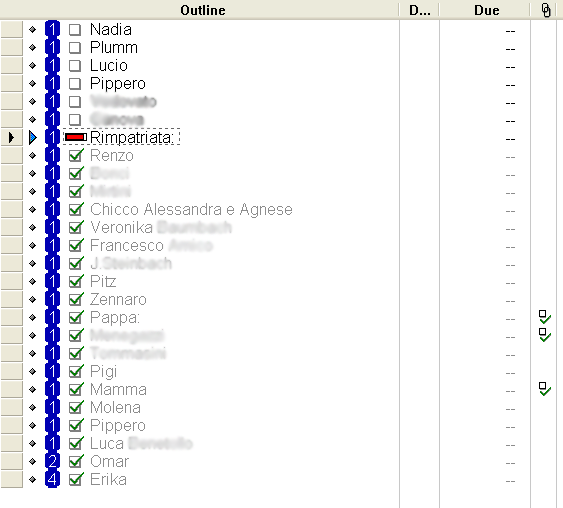
Task: Select the Plumm outline item
Action: (114, 47)
